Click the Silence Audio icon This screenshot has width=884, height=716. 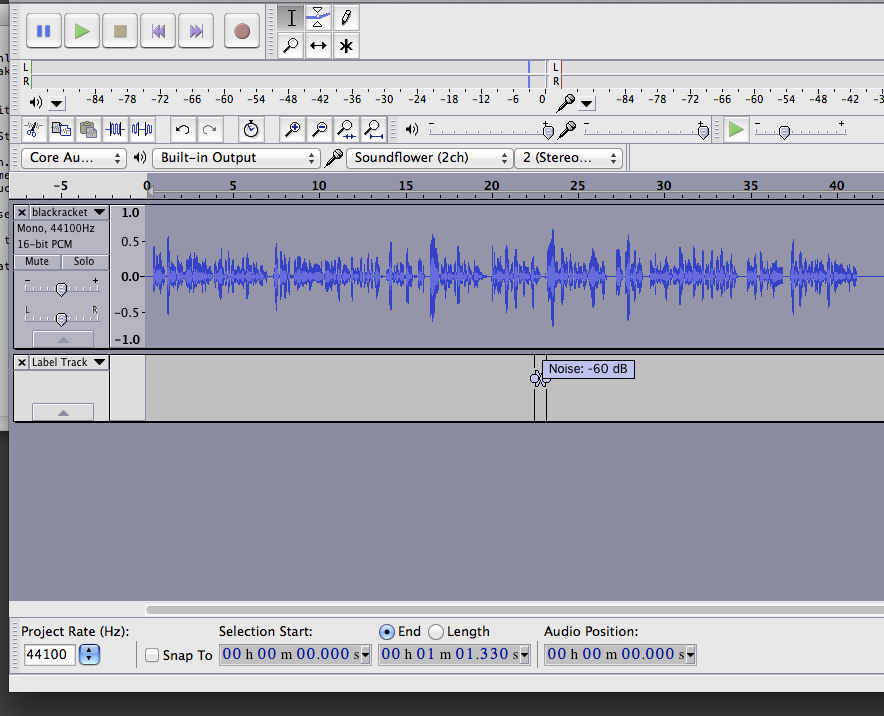pos(142,129)
